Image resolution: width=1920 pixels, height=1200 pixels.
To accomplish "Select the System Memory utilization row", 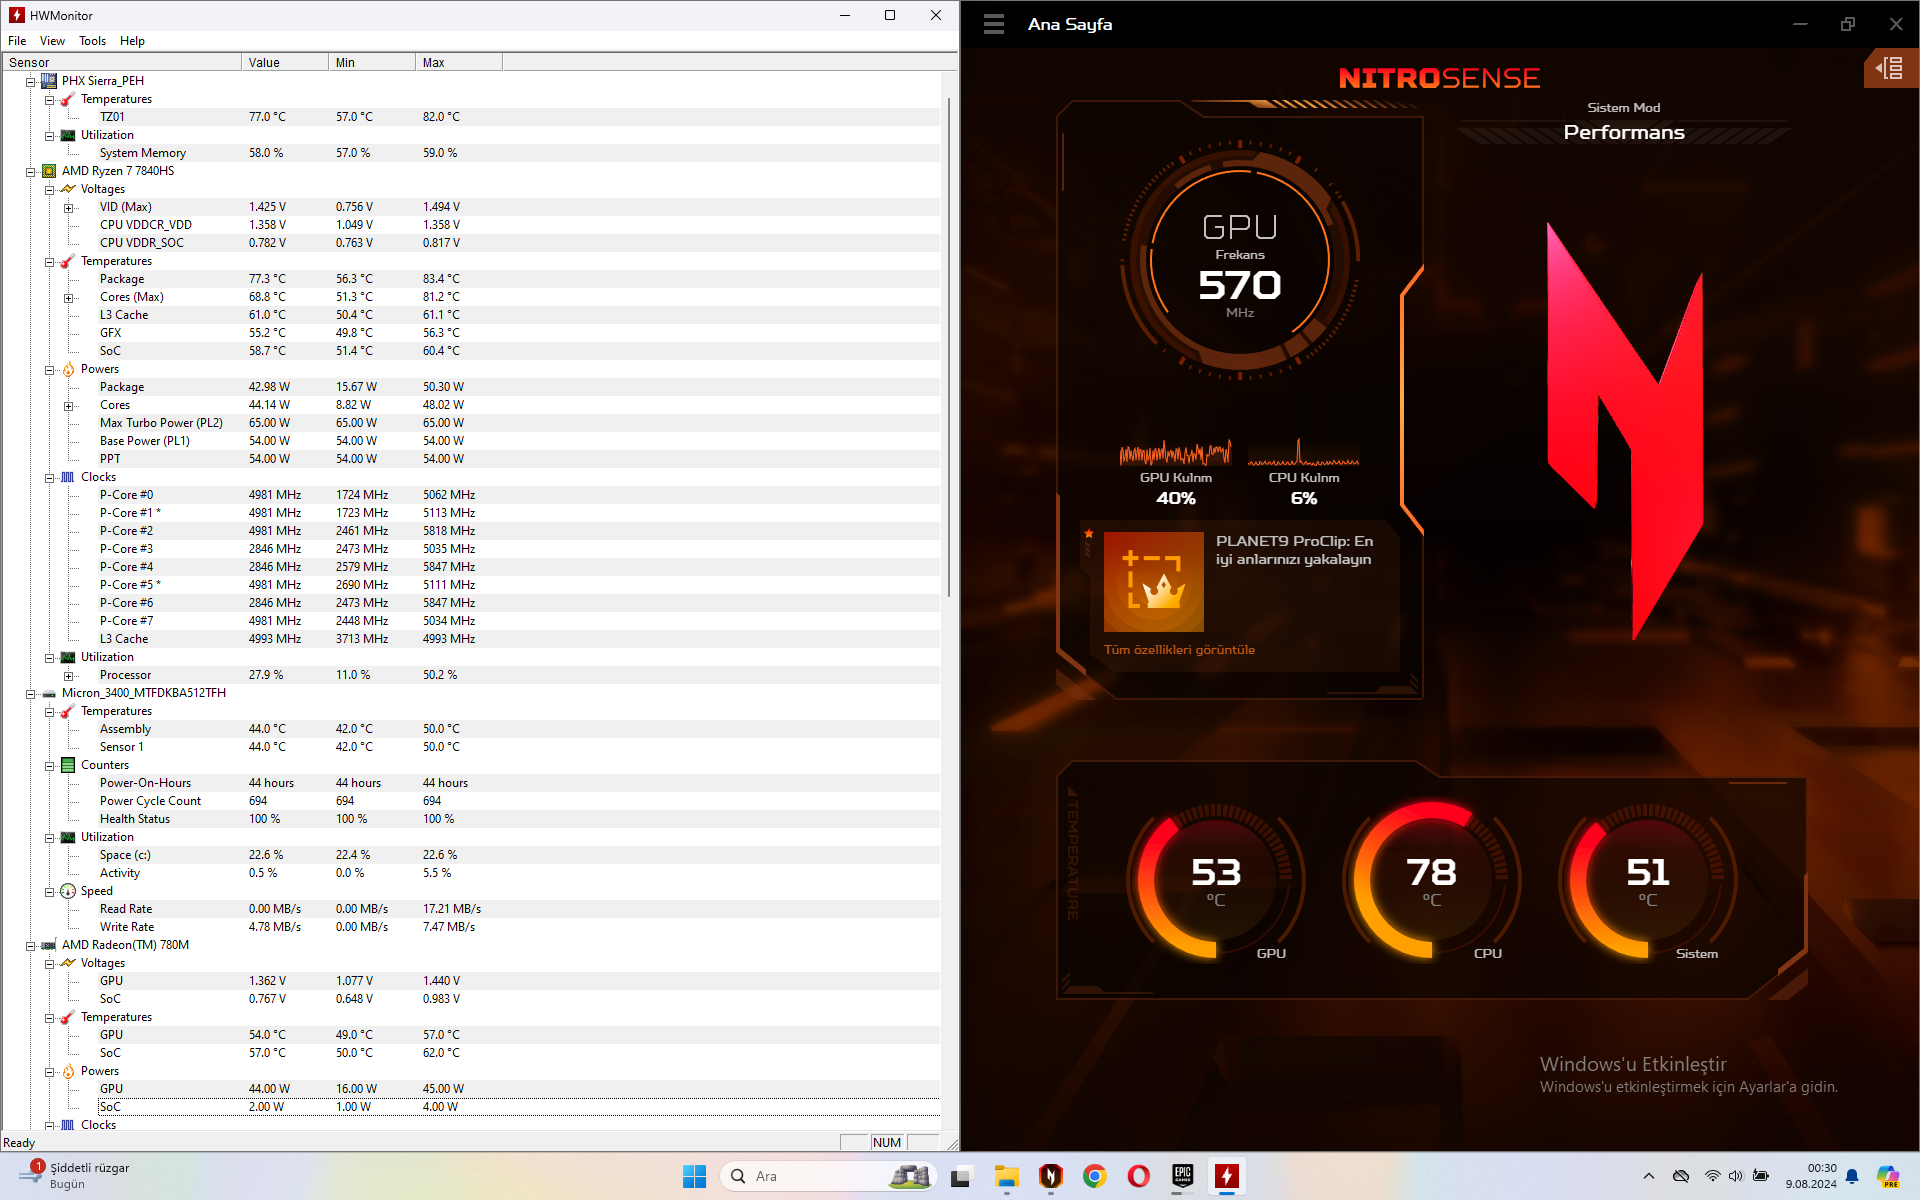I will point(471,153).
